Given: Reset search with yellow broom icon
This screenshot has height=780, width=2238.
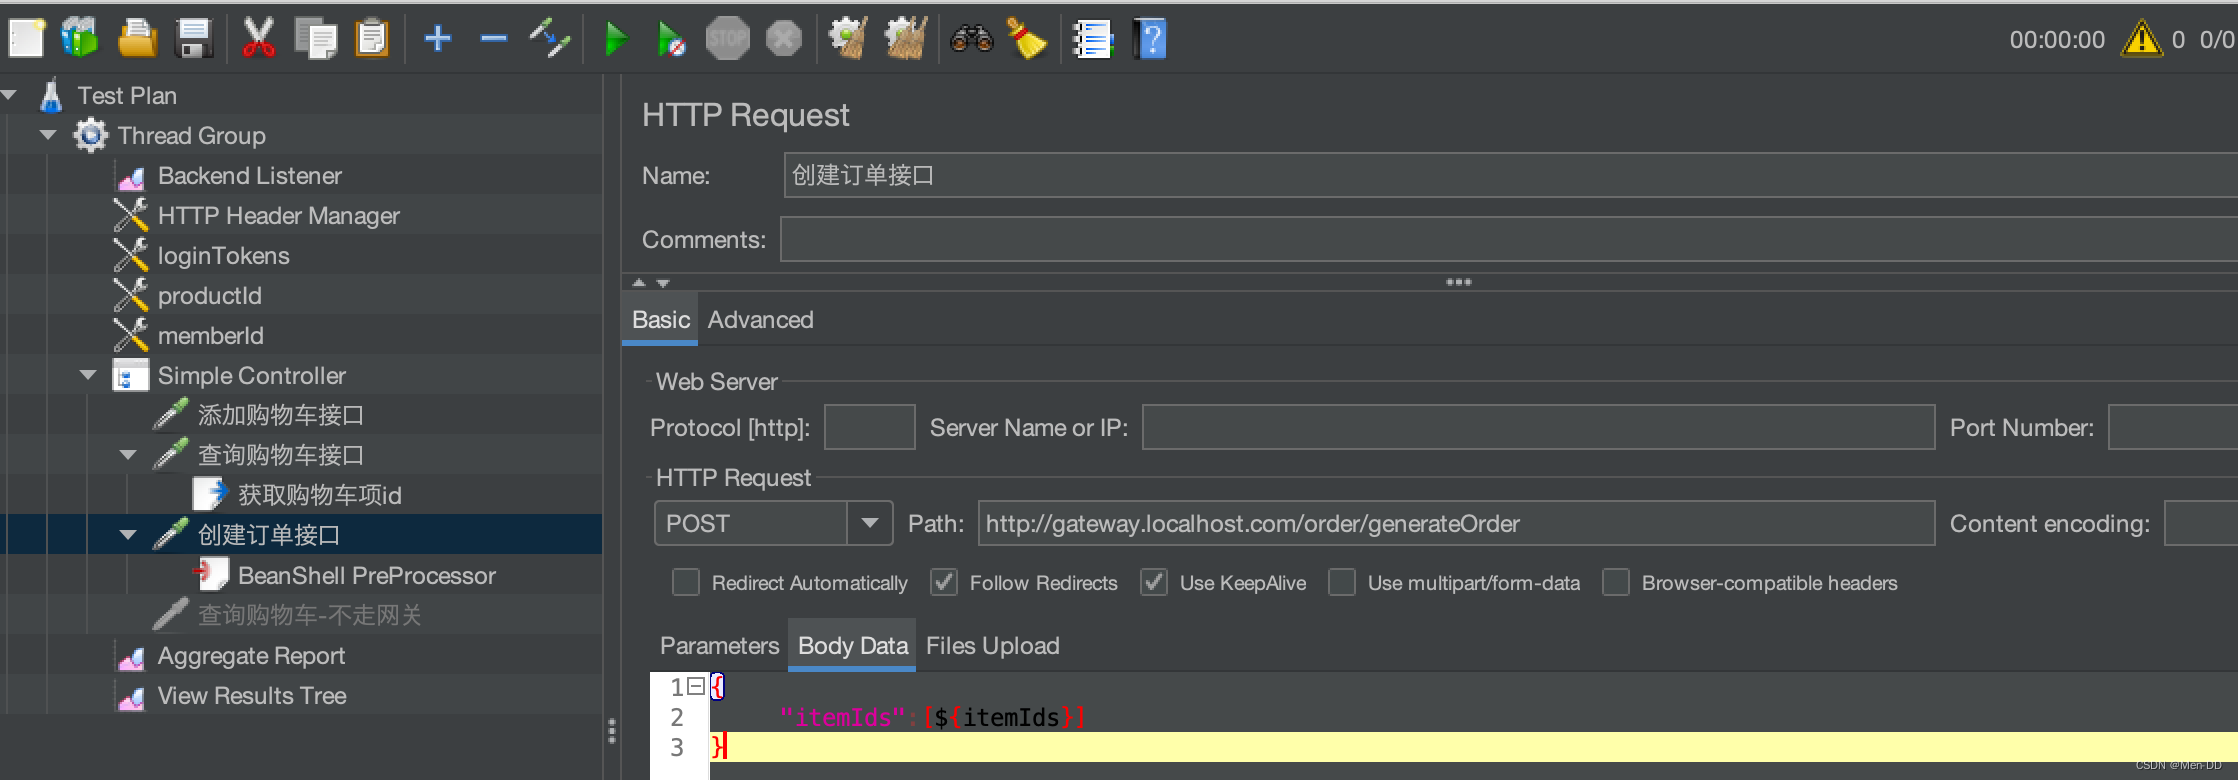Looking at the screenshot, I should 1026,39.
